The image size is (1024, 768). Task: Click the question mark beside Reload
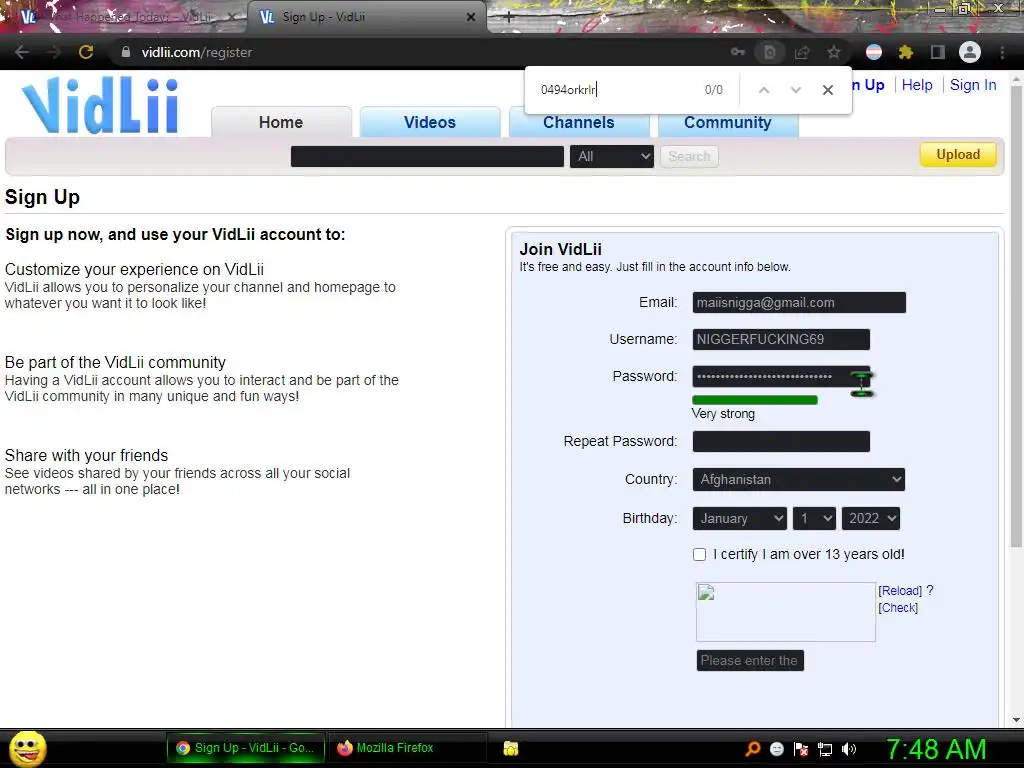pyautogui.click(x=930, y=590)
